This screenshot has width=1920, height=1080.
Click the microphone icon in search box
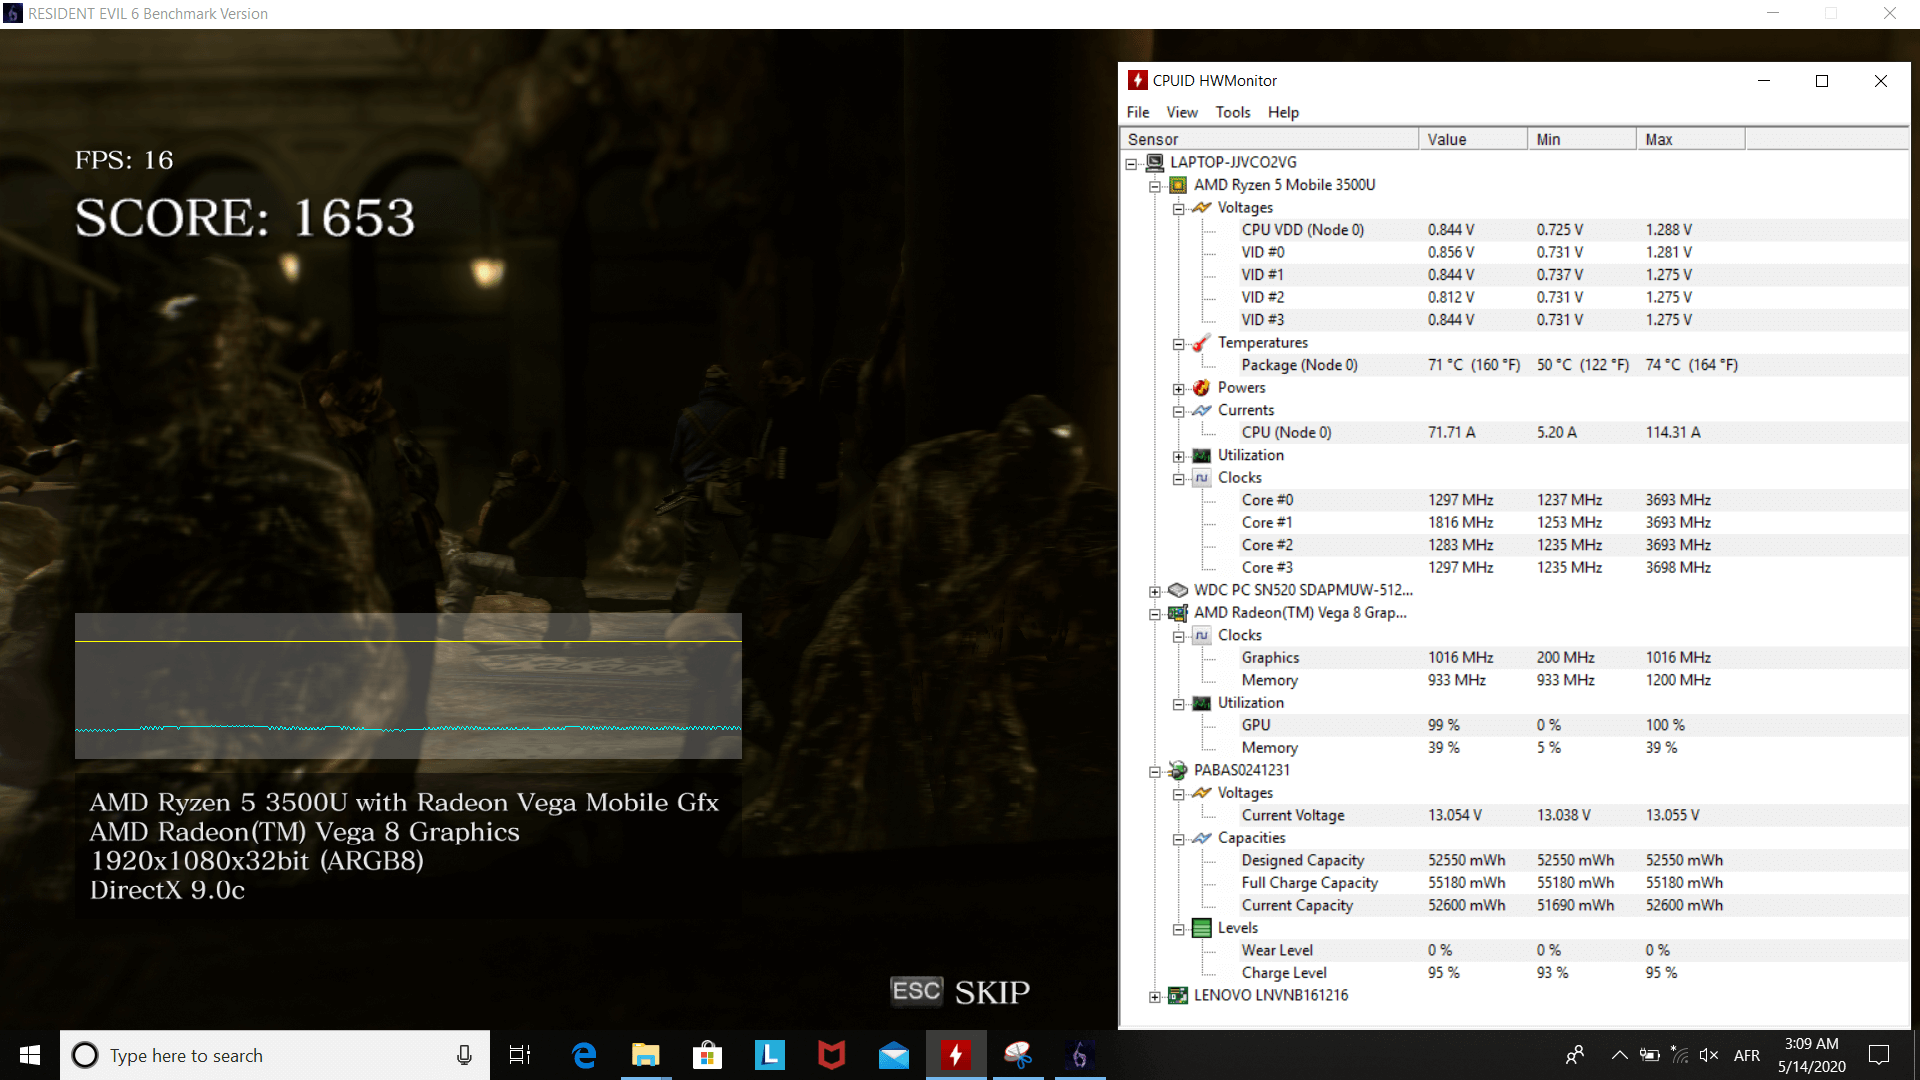point(464,1055)
